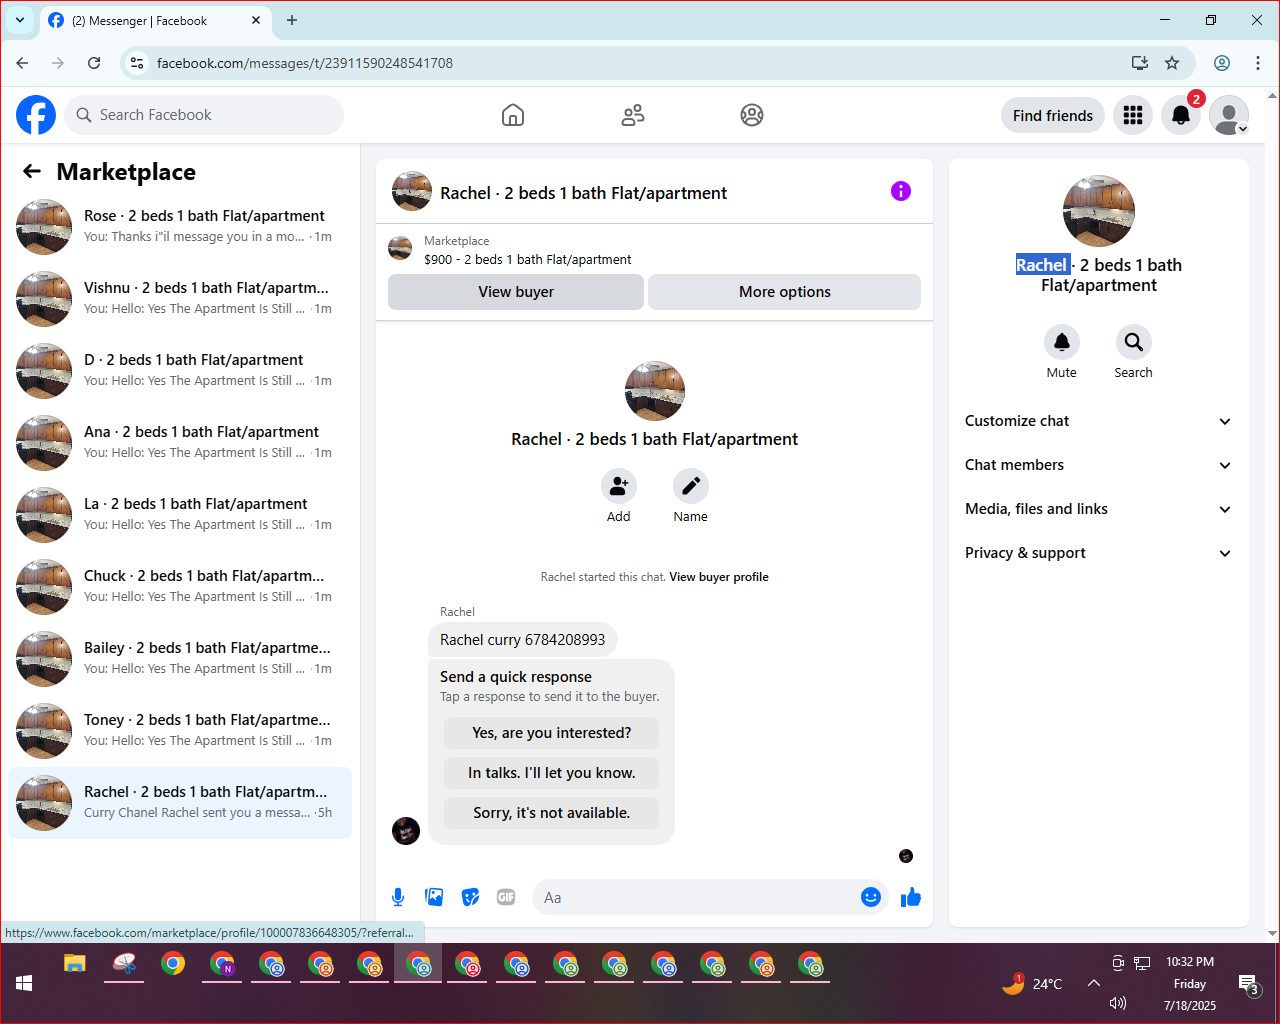Open the Facebook menu grid icon
The width and height of the screenshot is (1280, 1024).
click(1133, 115)
